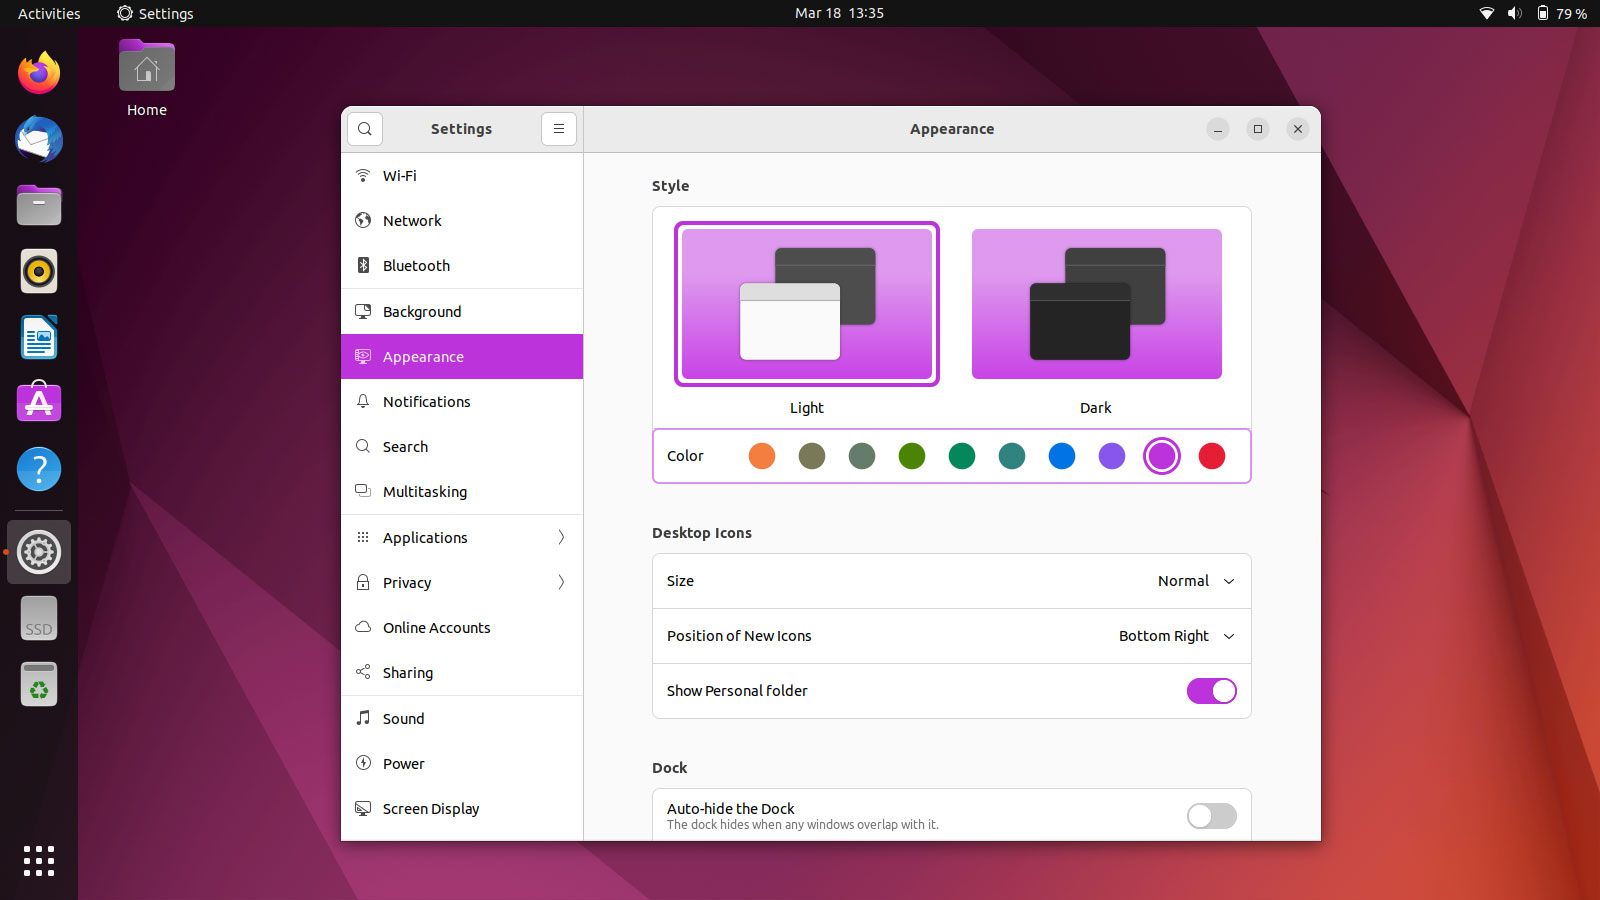Screen dimensions: 1600x900
Task: Open Background settings
Action: pos(422,311)
